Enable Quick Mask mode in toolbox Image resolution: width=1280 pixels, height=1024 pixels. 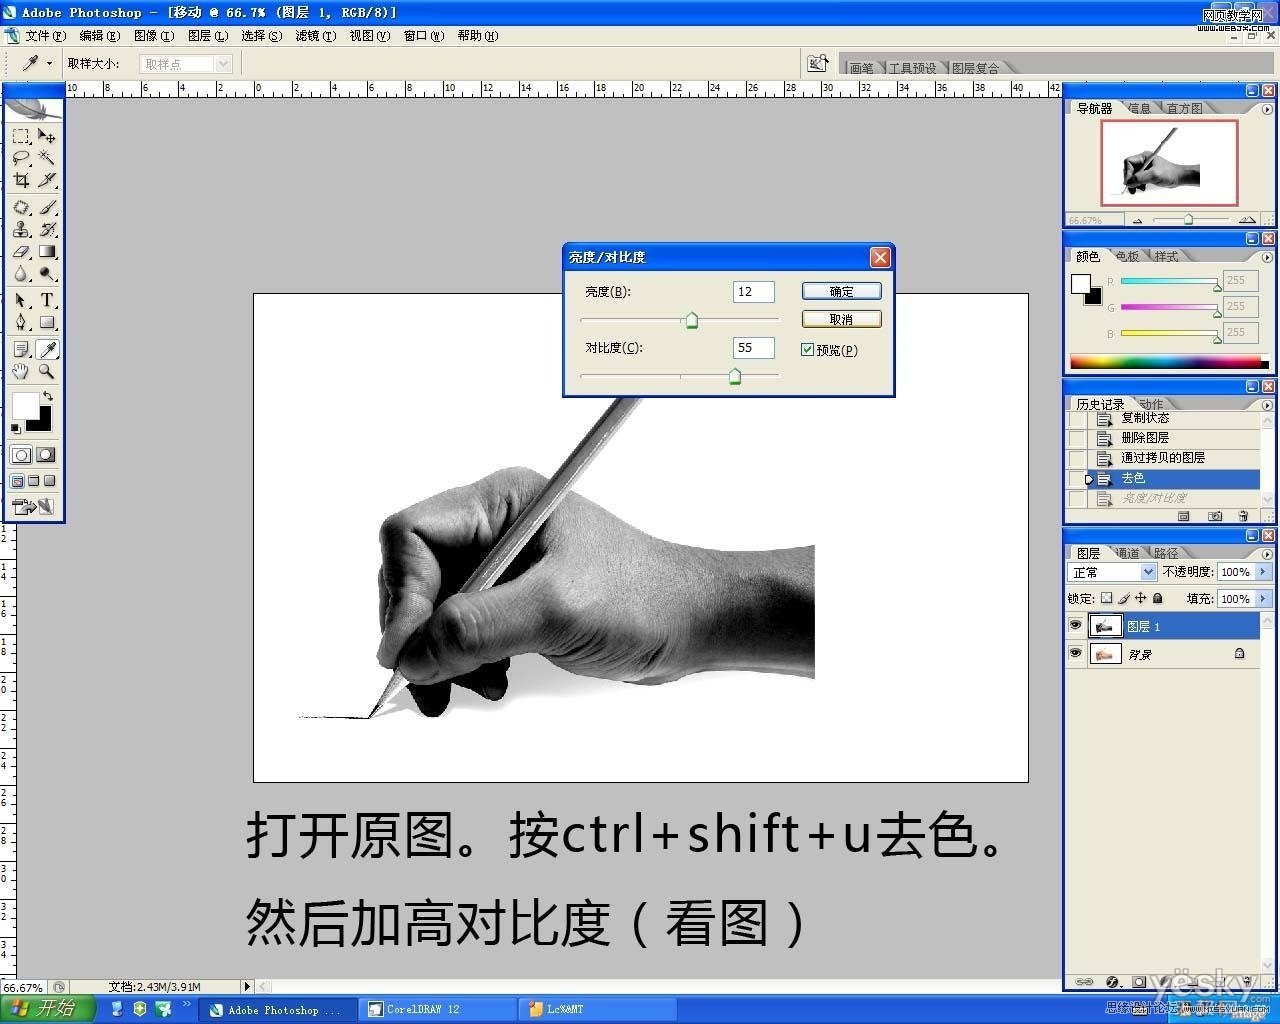pos(46,455)
